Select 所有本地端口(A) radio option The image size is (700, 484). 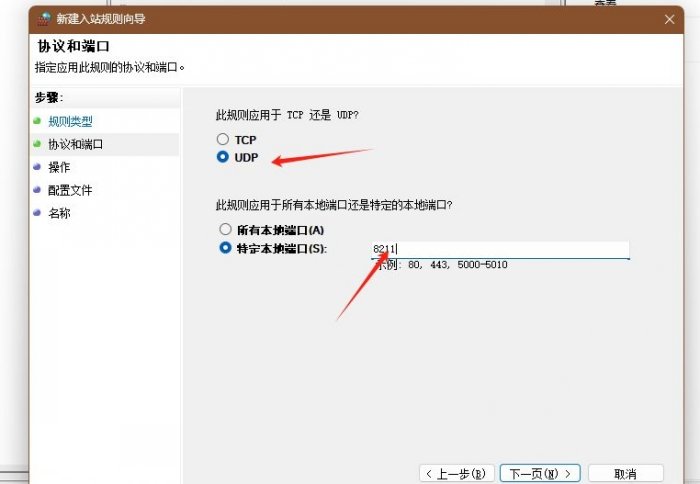225,230
